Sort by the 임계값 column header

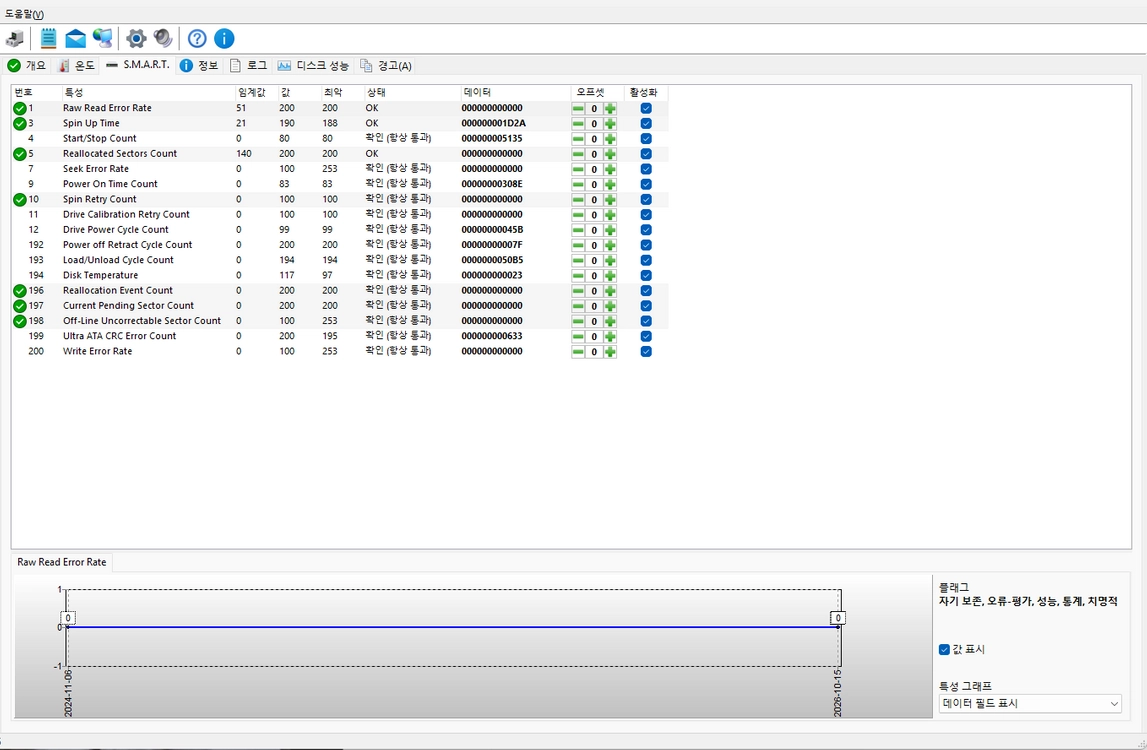coord(256,93)
